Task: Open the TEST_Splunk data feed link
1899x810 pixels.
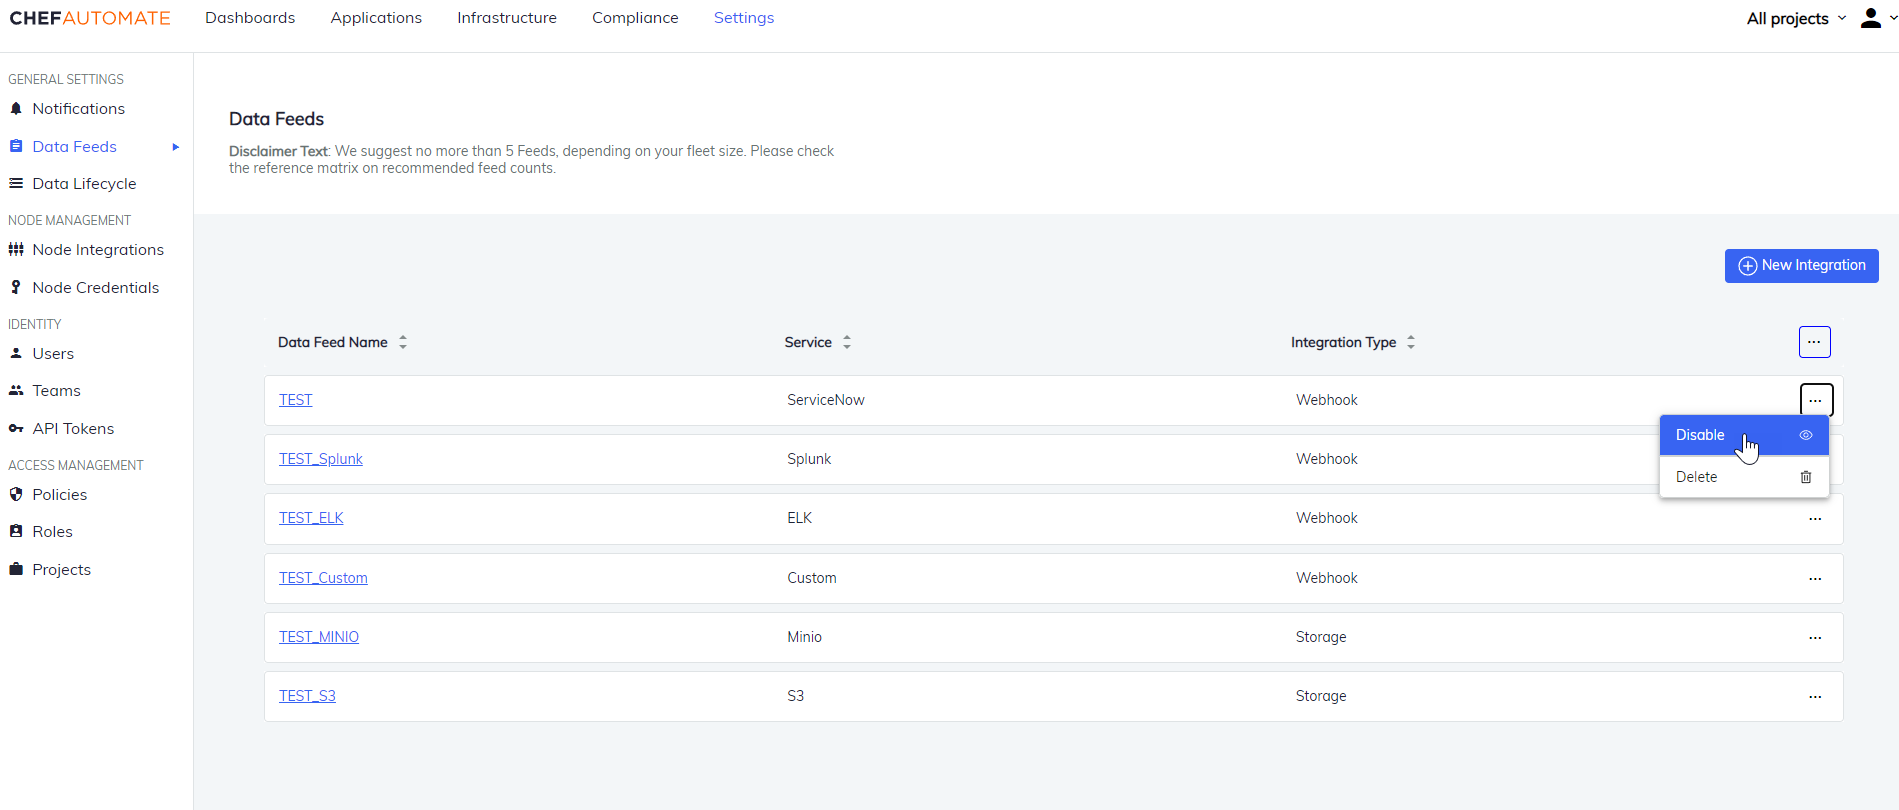Action: point(320,459)
